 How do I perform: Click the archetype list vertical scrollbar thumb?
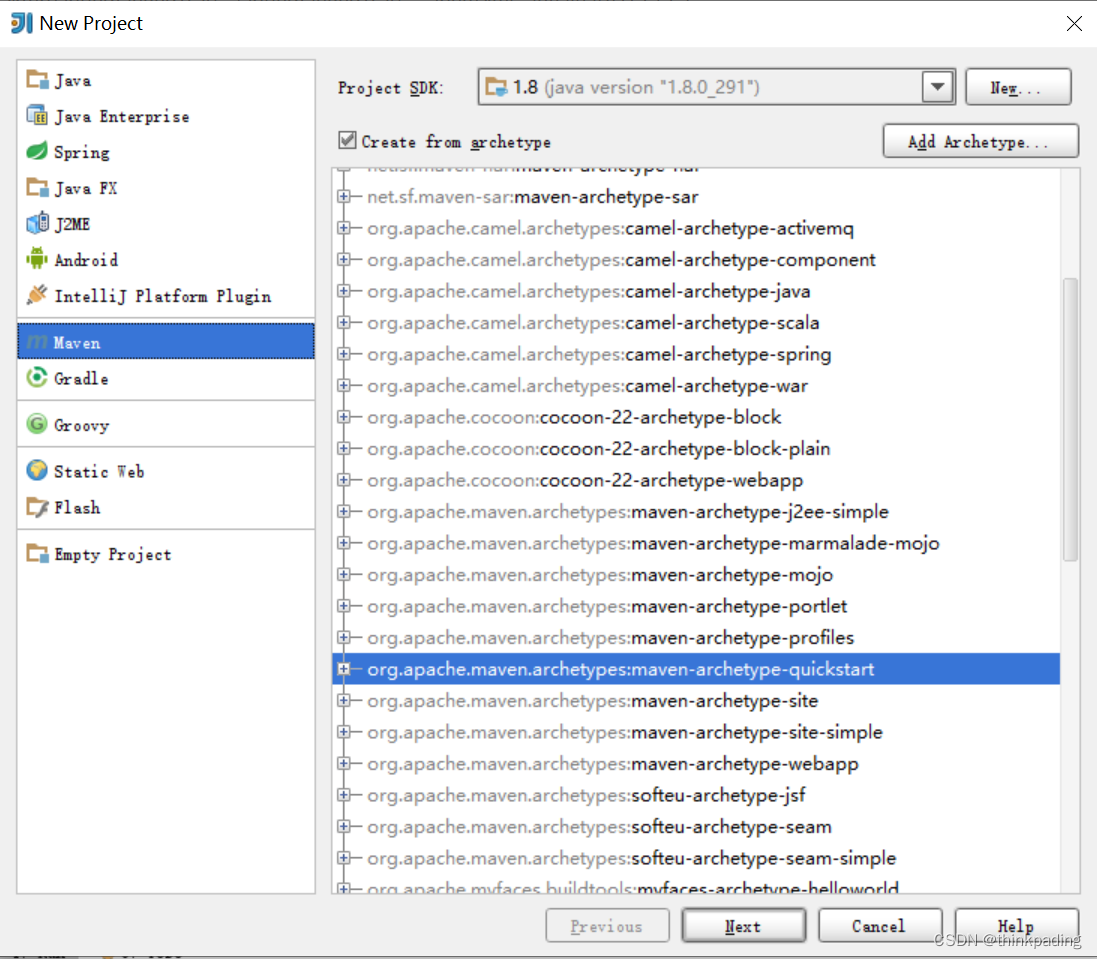[1070, 420]
